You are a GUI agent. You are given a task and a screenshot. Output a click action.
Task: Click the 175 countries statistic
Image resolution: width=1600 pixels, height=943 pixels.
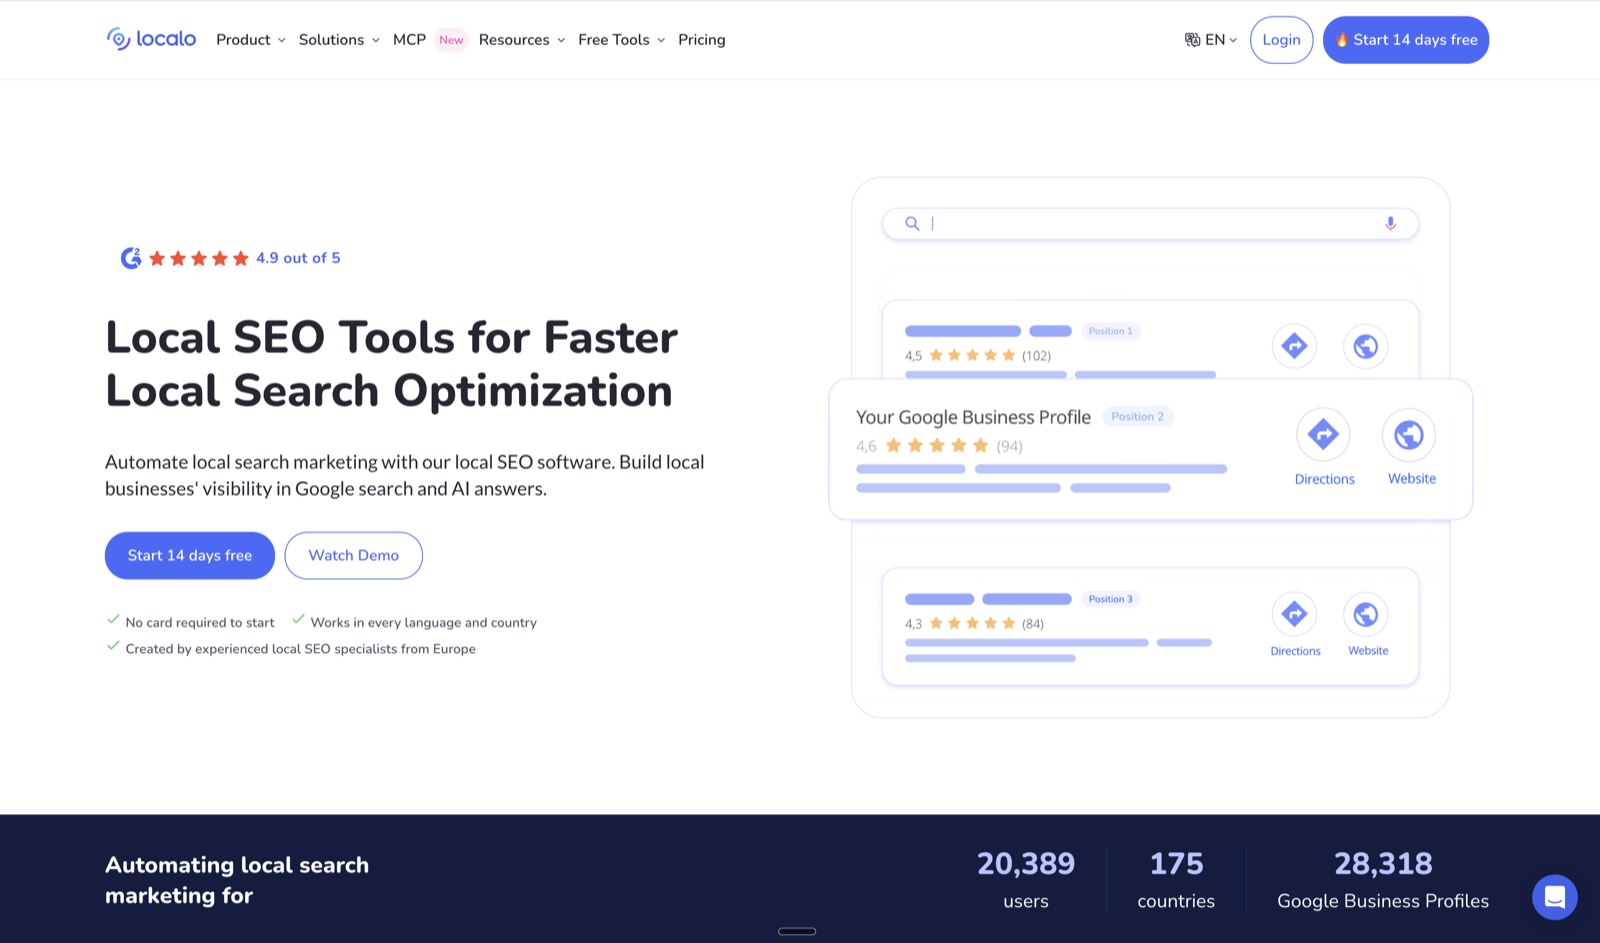(1176, 879)
